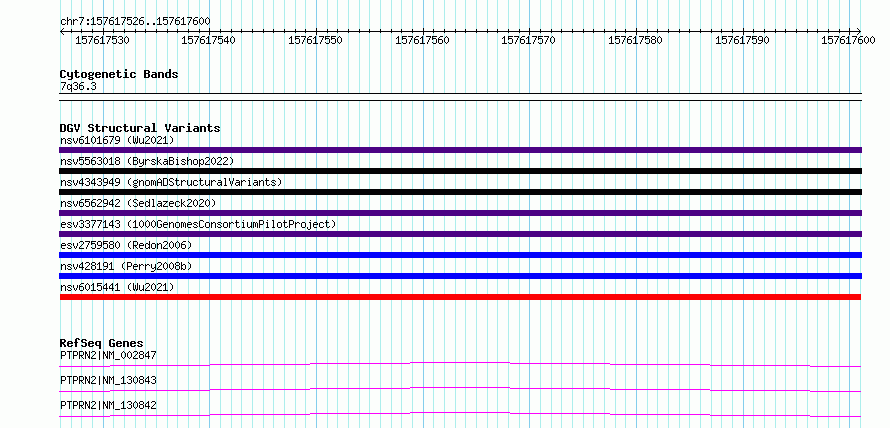Click the chr7:157617526..157617600 region label

click(x=135, y=21)
